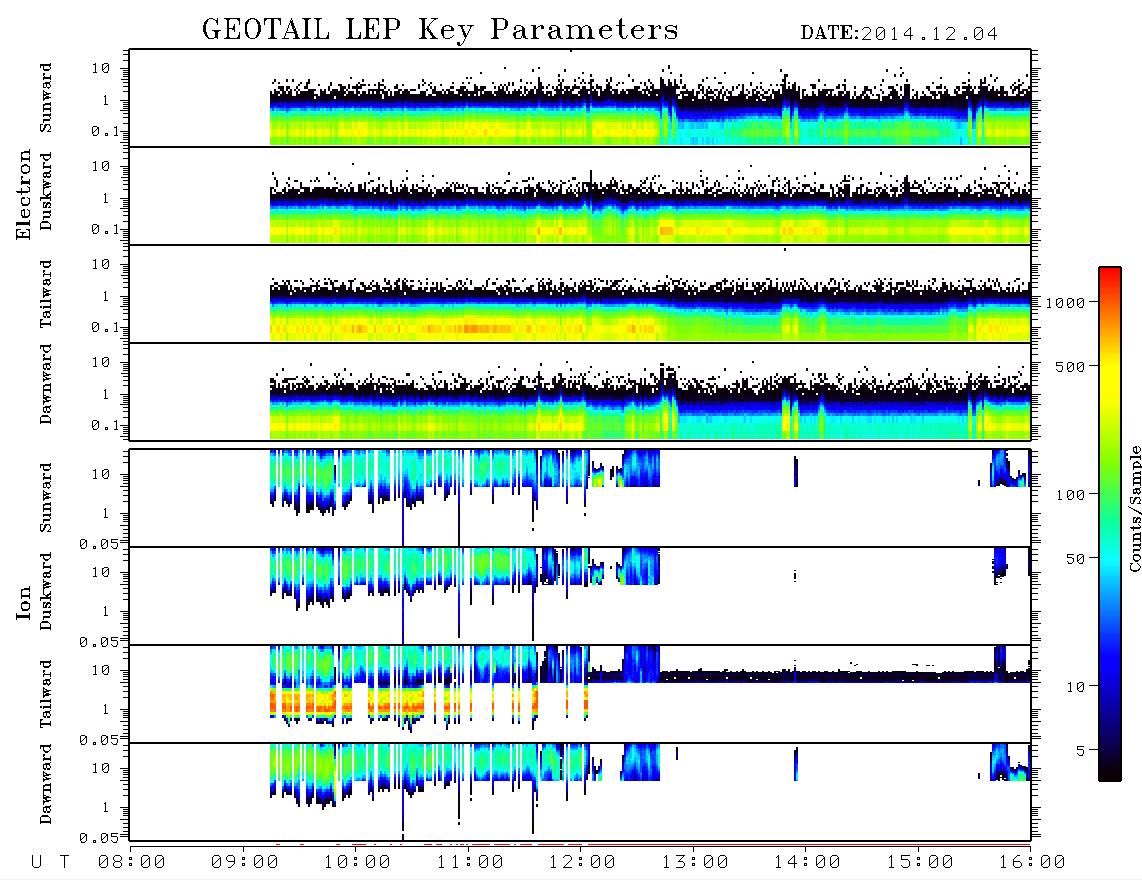Click the Electron Tailward spectrogram panel
This screenshot has height=880, width=1142.
580,294
